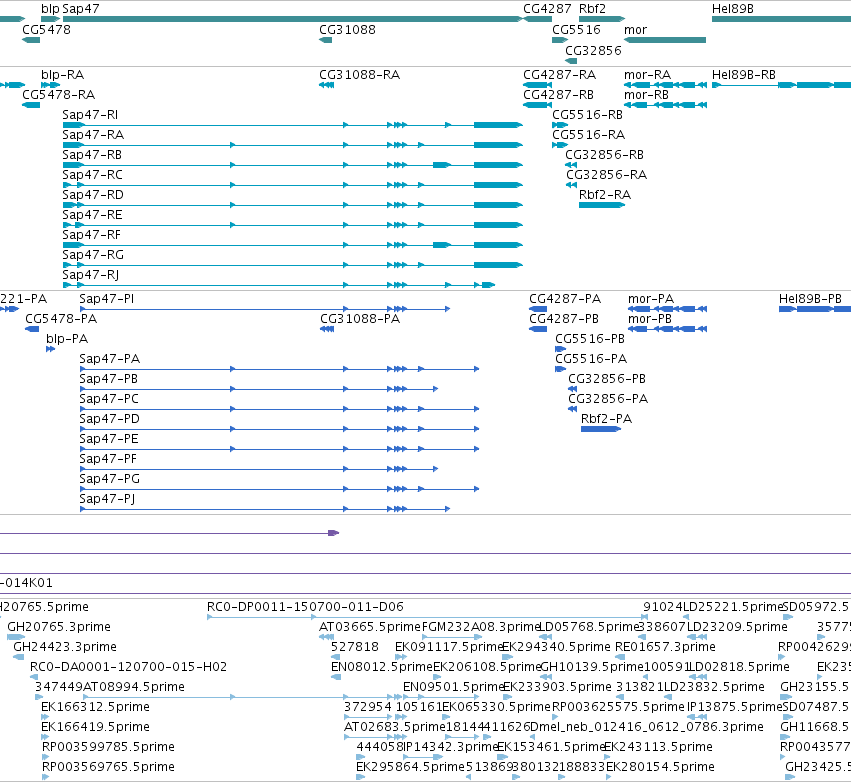Click the blp-PA protein label
851x782 pixels.
(67, 339)
